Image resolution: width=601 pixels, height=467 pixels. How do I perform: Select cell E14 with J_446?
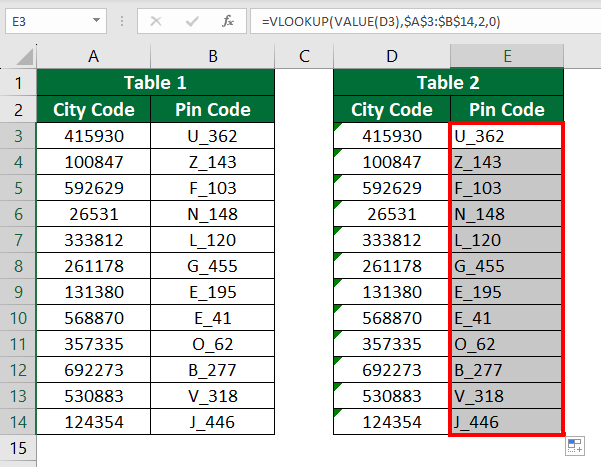pos(507,422)
